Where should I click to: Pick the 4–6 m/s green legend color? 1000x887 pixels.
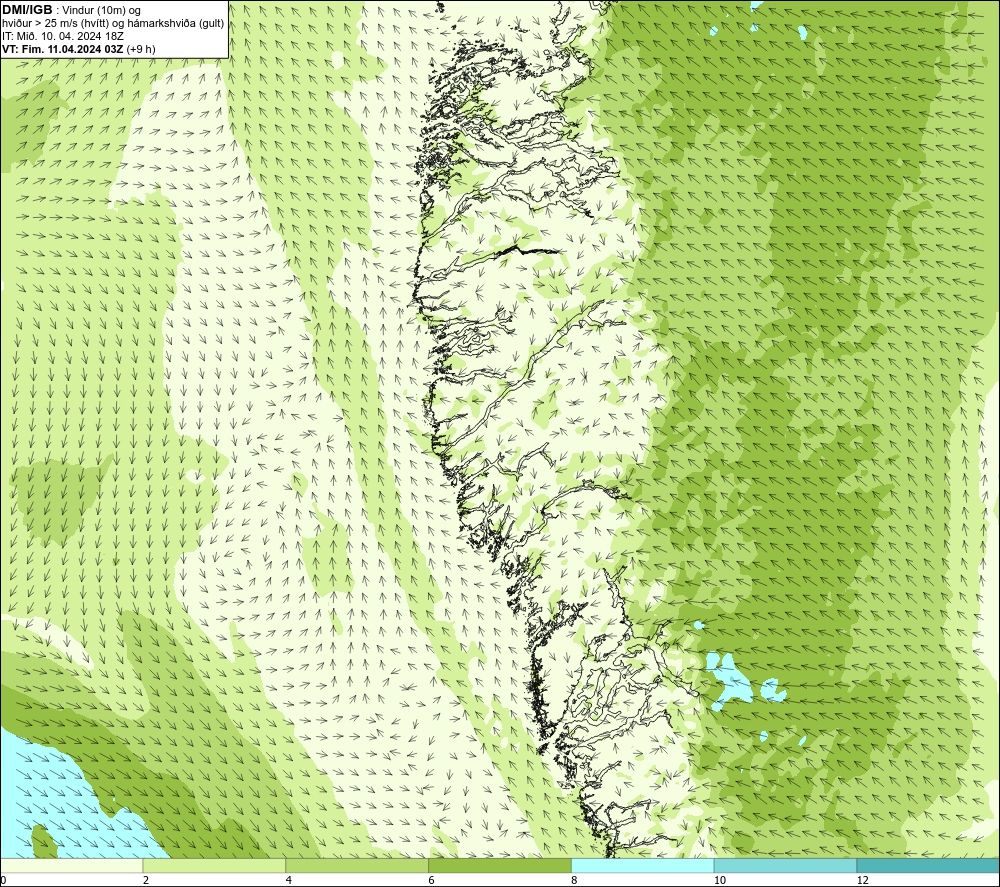pos(357,865)
